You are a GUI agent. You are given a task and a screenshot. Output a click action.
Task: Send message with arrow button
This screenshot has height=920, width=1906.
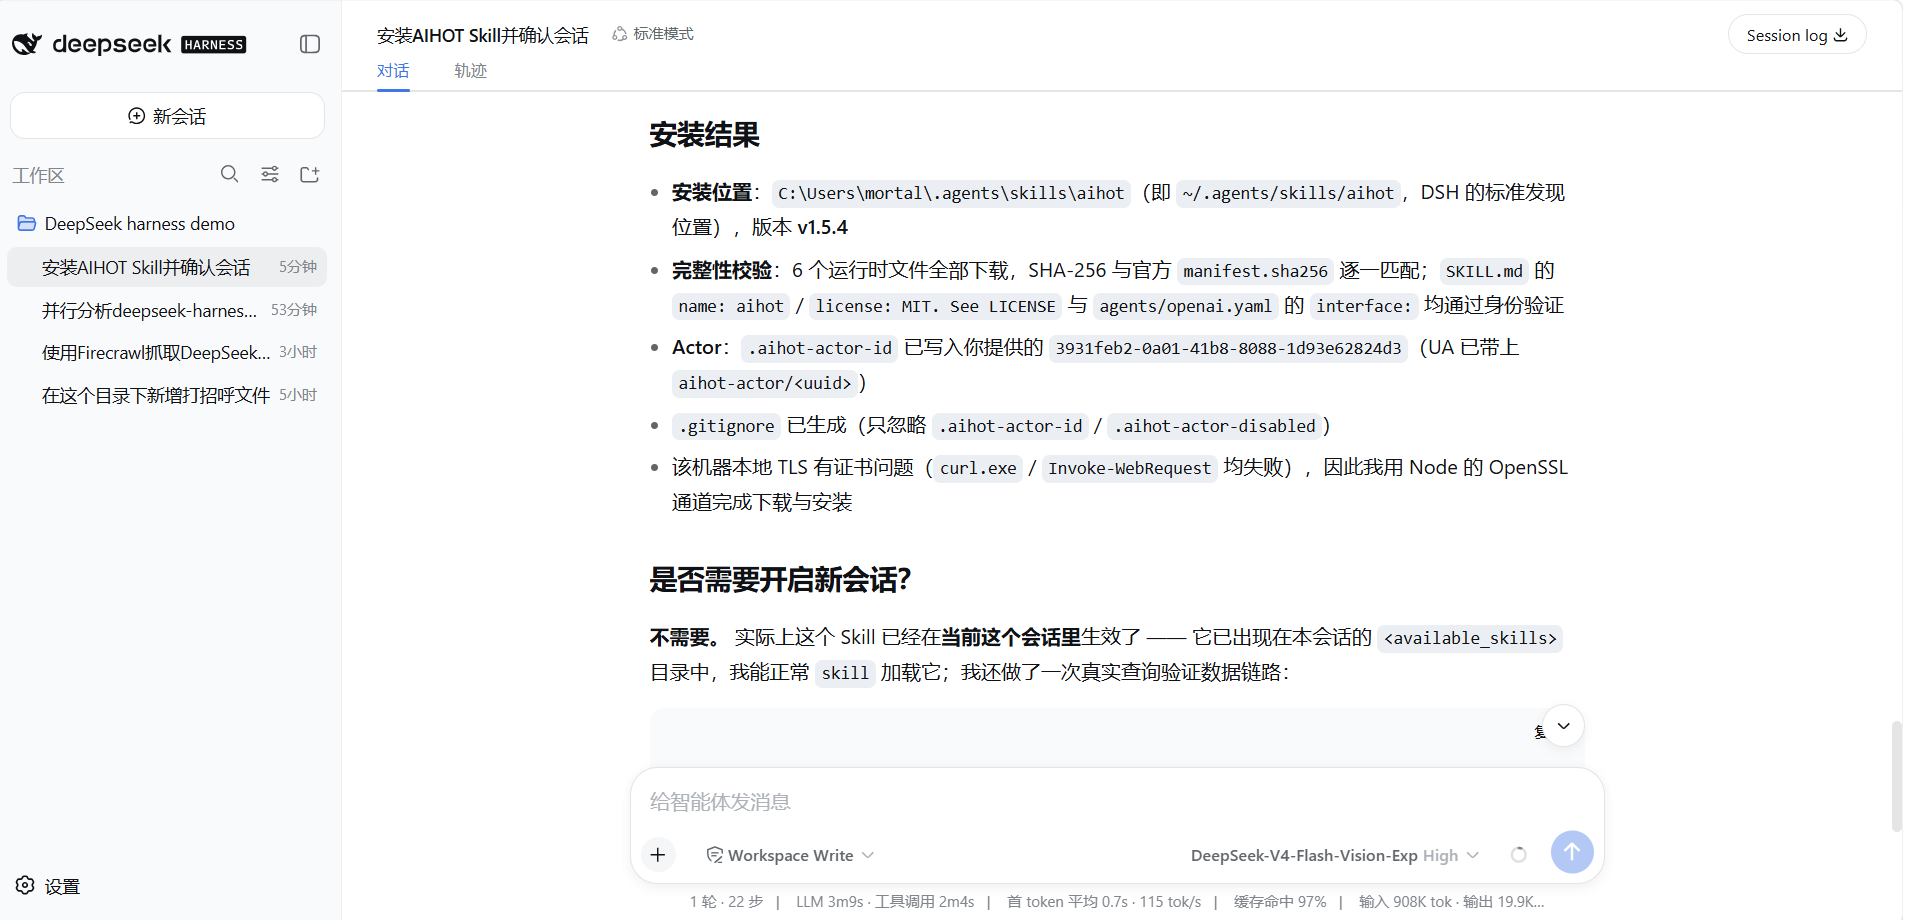pos(1572,852)
